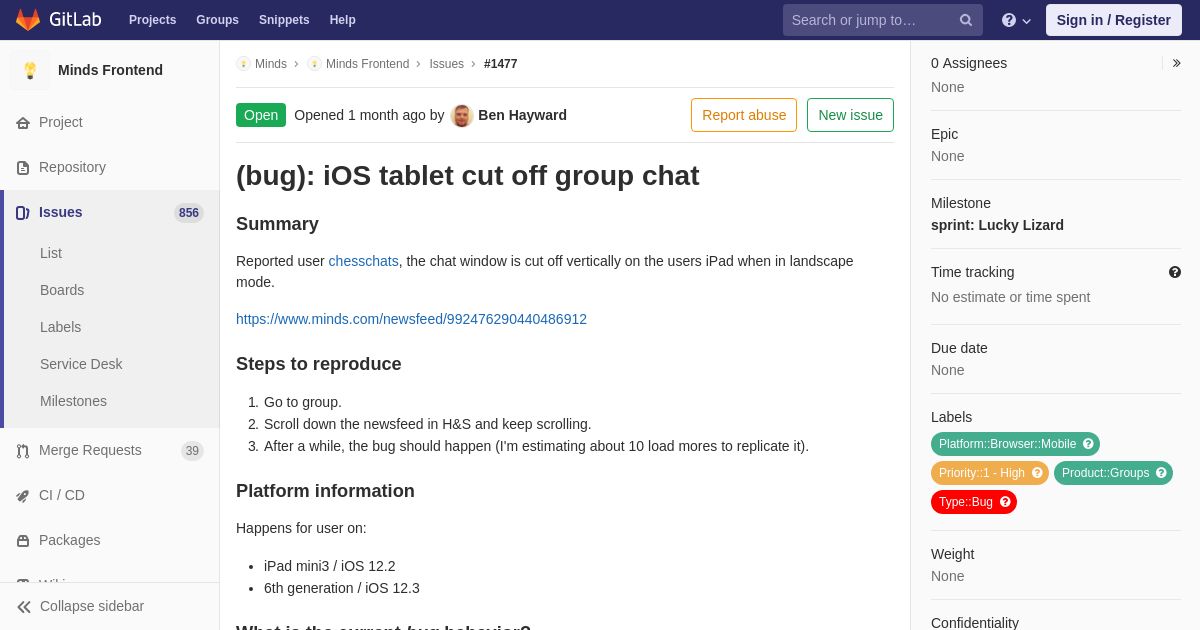Open the Projects menu

[x=152, y=20]
